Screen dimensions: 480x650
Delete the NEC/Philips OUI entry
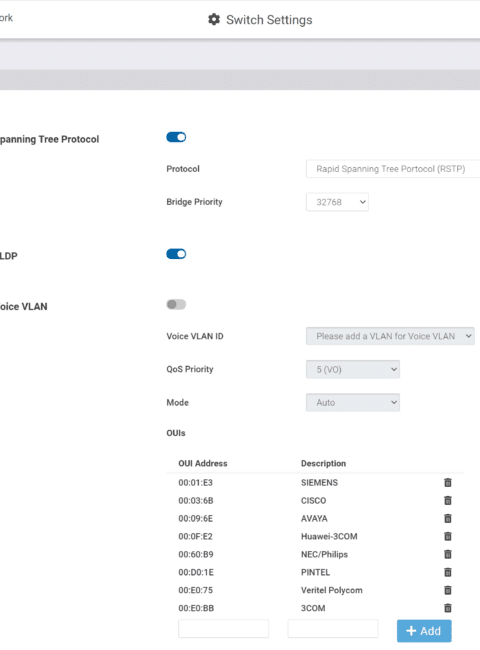(x=448, y=554)
